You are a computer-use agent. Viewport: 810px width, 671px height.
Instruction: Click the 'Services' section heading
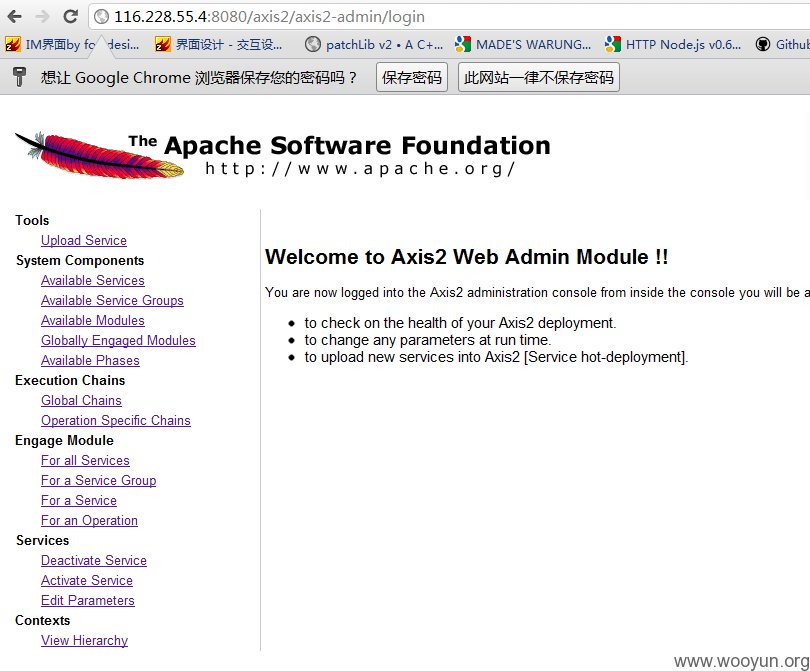42,540
